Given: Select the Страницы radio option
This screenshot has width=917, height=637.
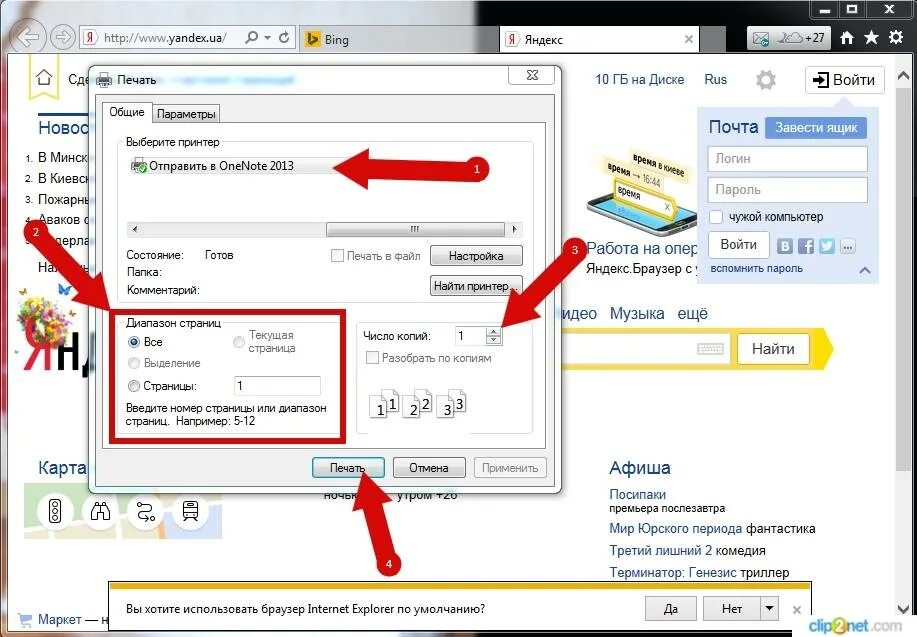Looking at the screenshot, I should (134, 386).
